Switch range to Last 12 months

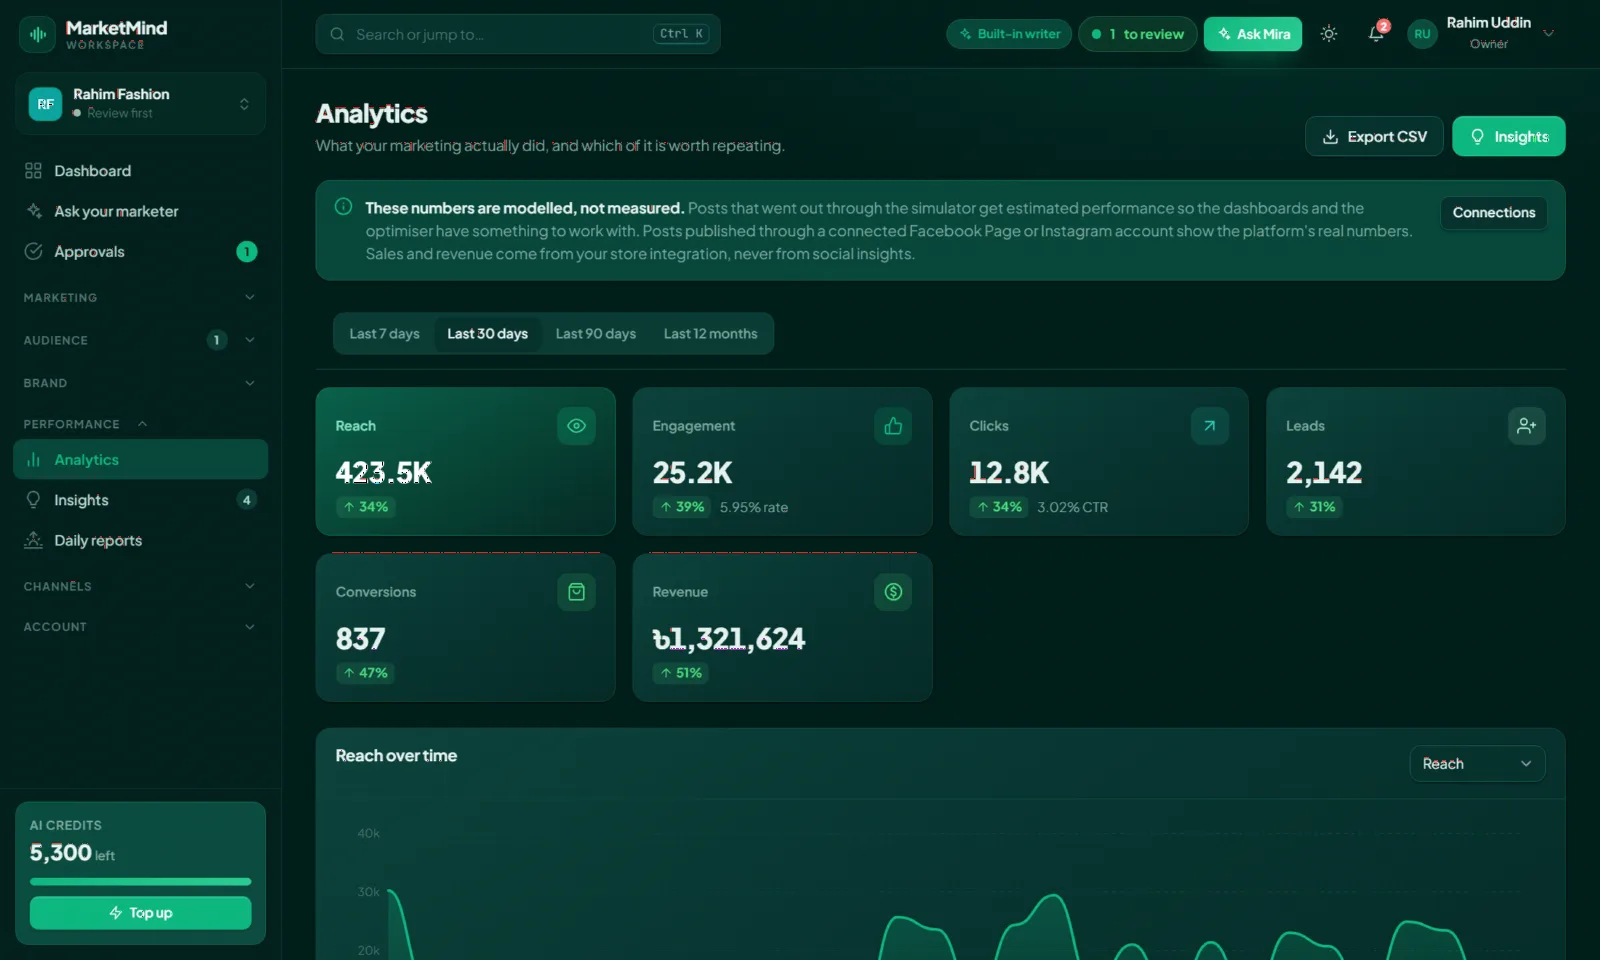(711, 334)
